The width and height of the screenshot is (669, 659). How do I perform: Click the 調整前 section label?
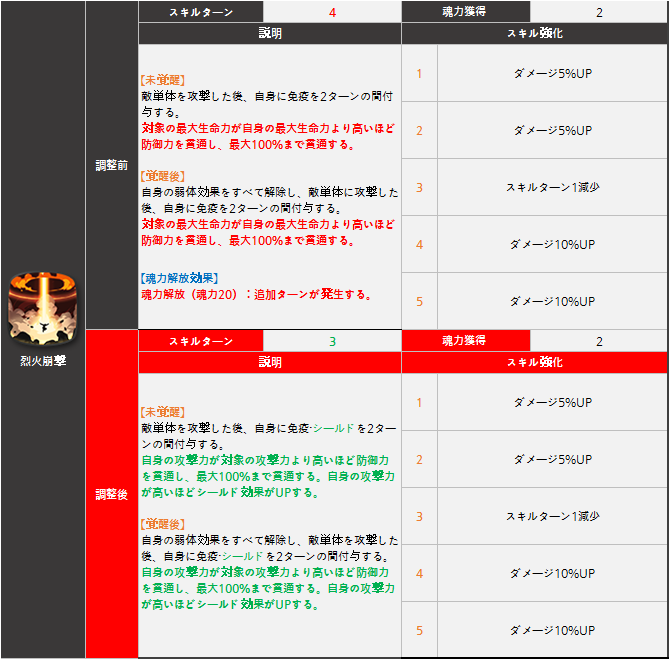(111, 165)
